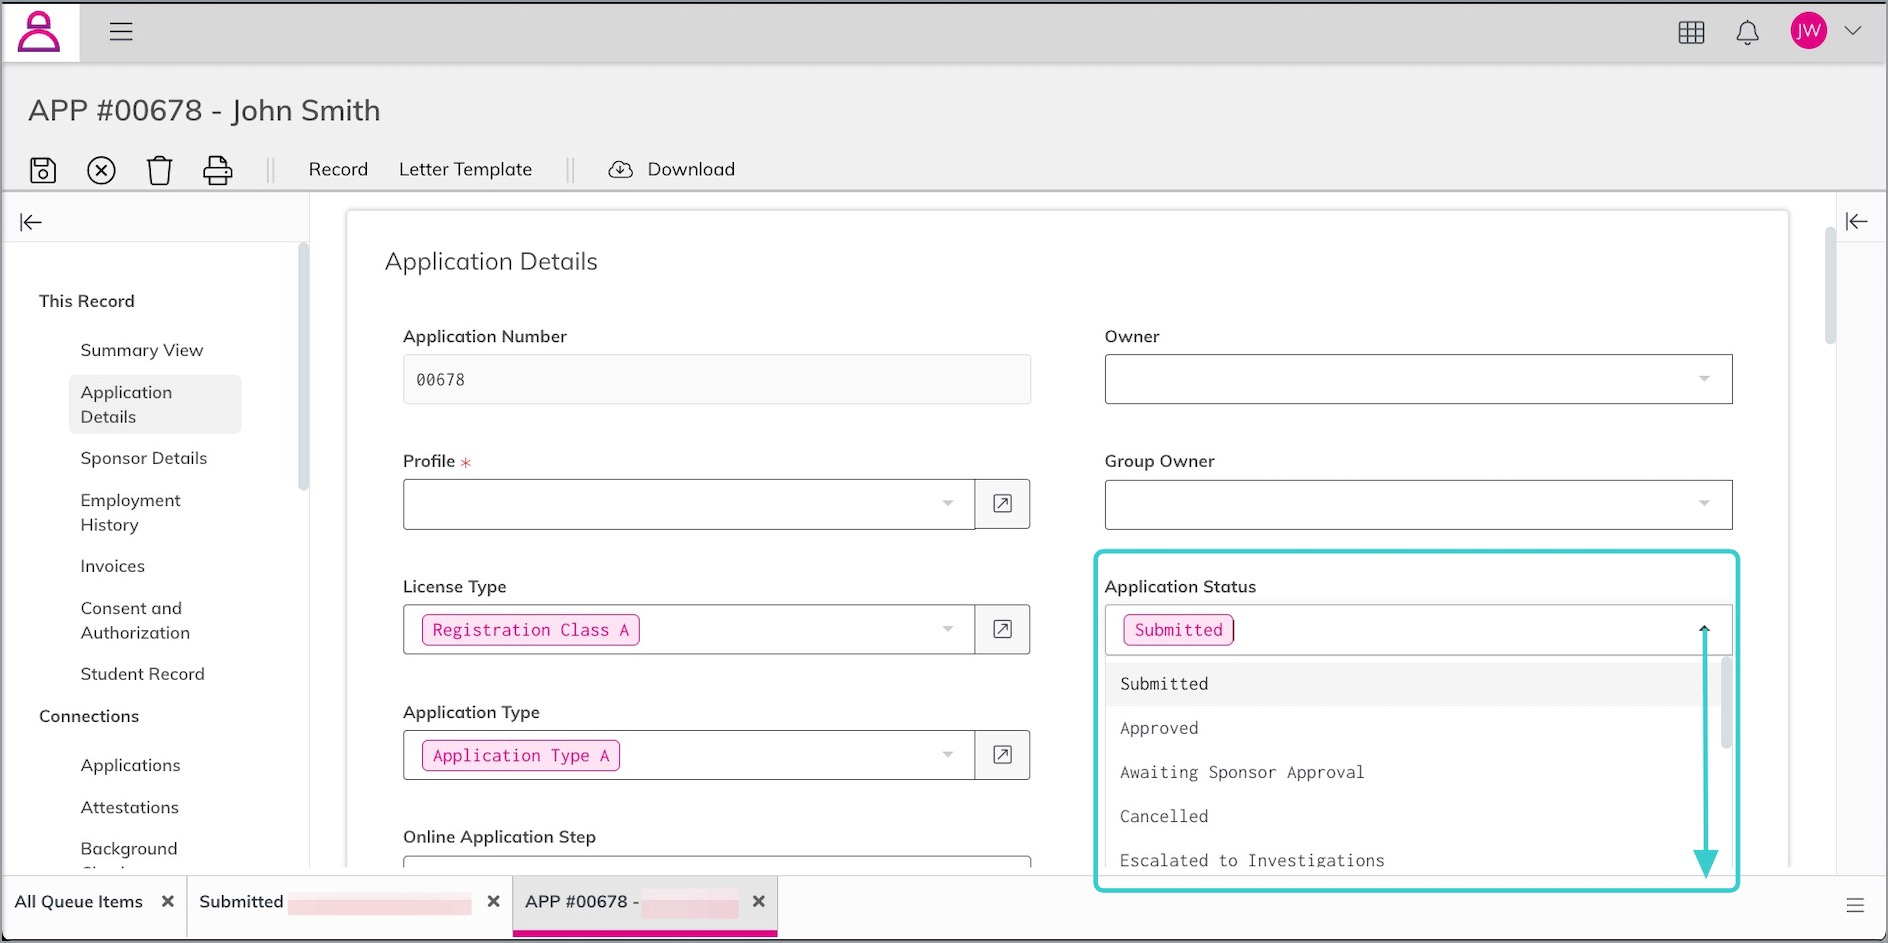Open Consent and Authorization section

coord(135,620)
